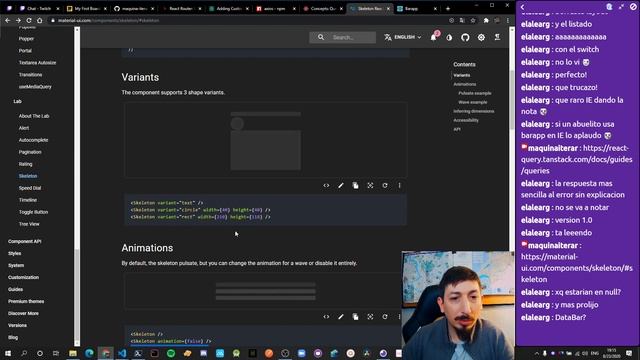Open the ENGLISH language dropdown

coord(402,37)
